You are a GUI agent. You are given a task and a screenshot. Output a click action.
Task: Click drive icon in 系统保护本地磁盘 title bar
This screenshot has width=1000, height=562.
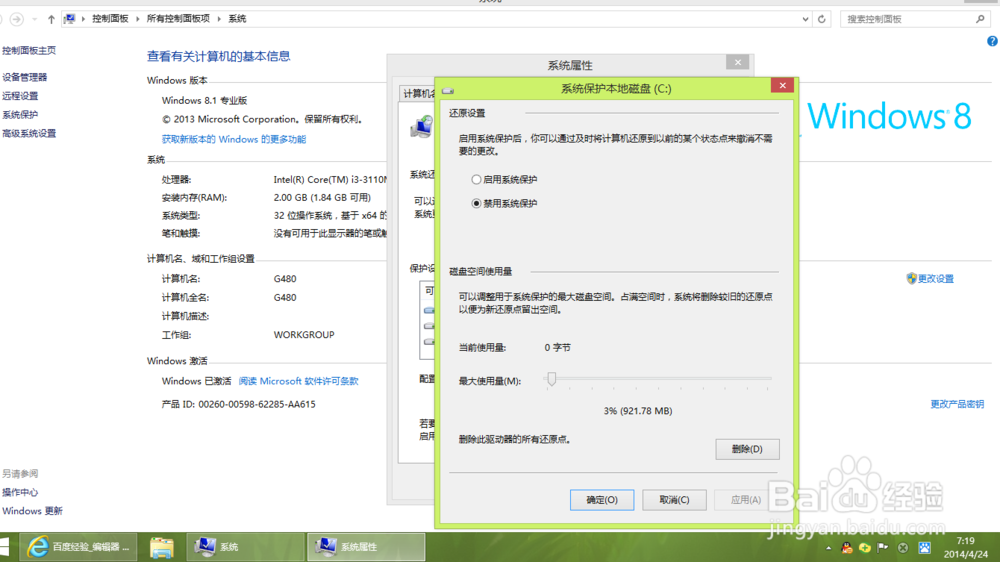[448, 91]
